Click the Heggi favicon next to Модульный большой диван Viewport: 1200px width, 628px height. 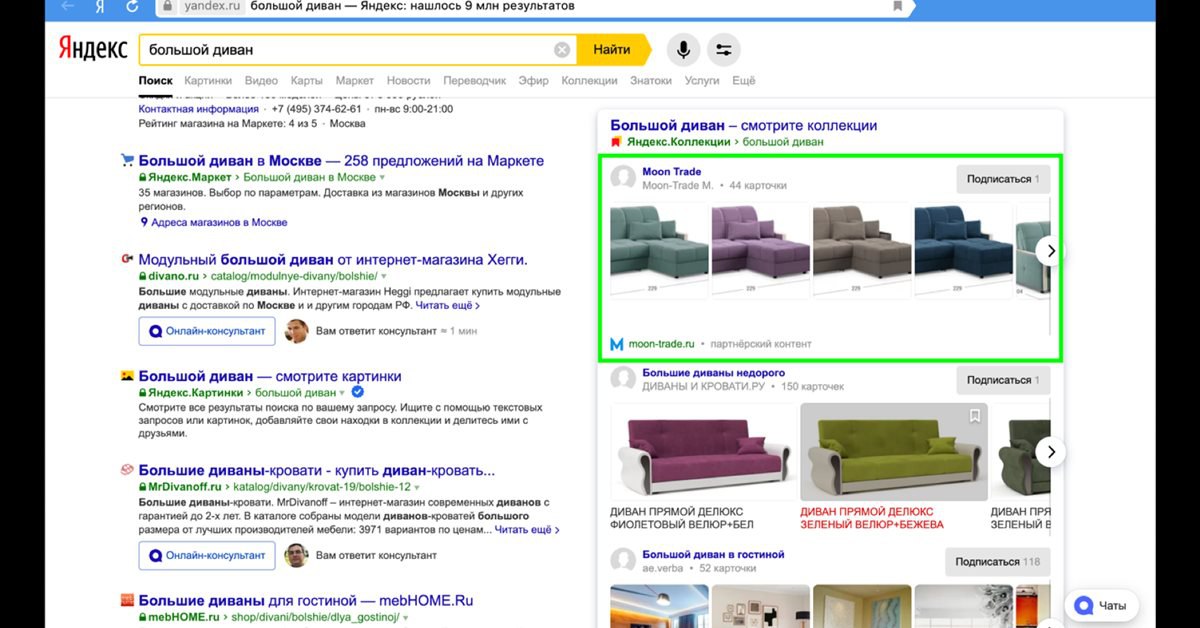pos(127,260)
